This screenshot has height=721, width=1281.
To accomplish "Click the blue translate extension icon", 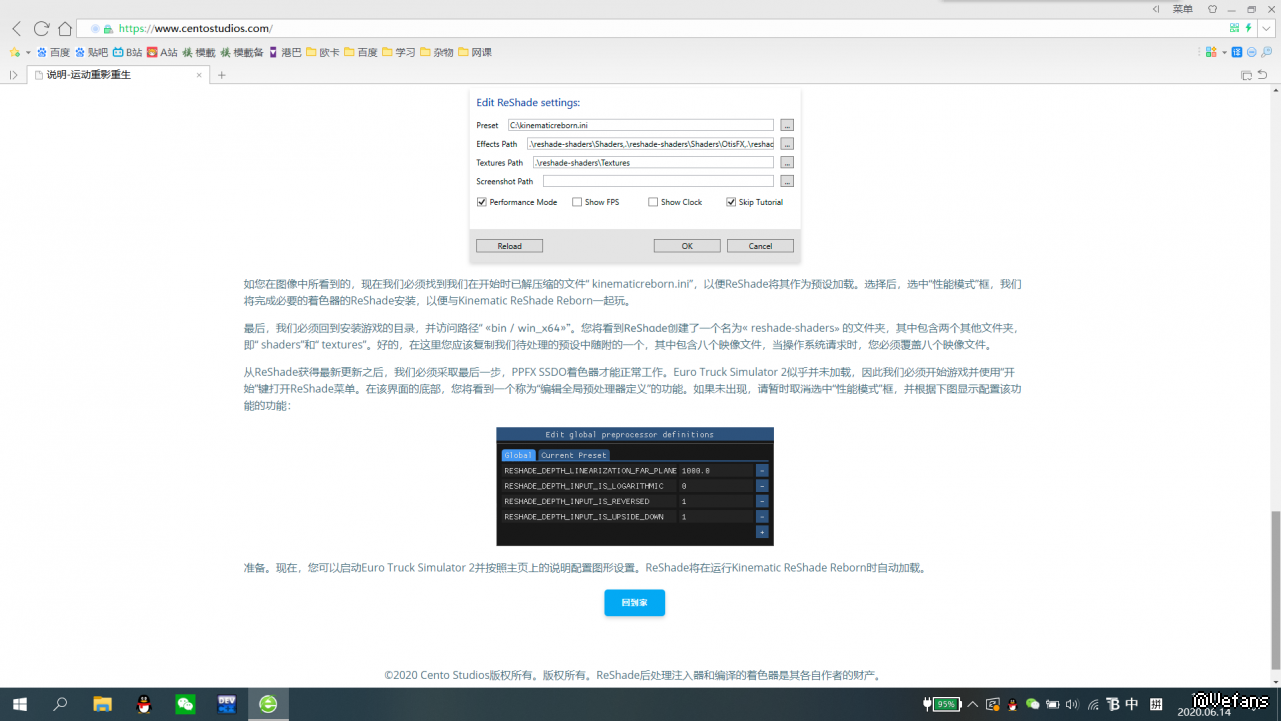I will tap(1237, 52).
